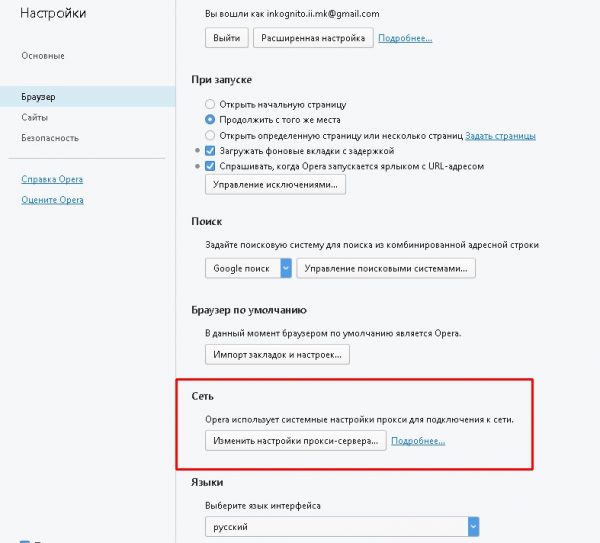Go to the Безопасность settings section
600x543 pixels.
[x=49, y=137]
